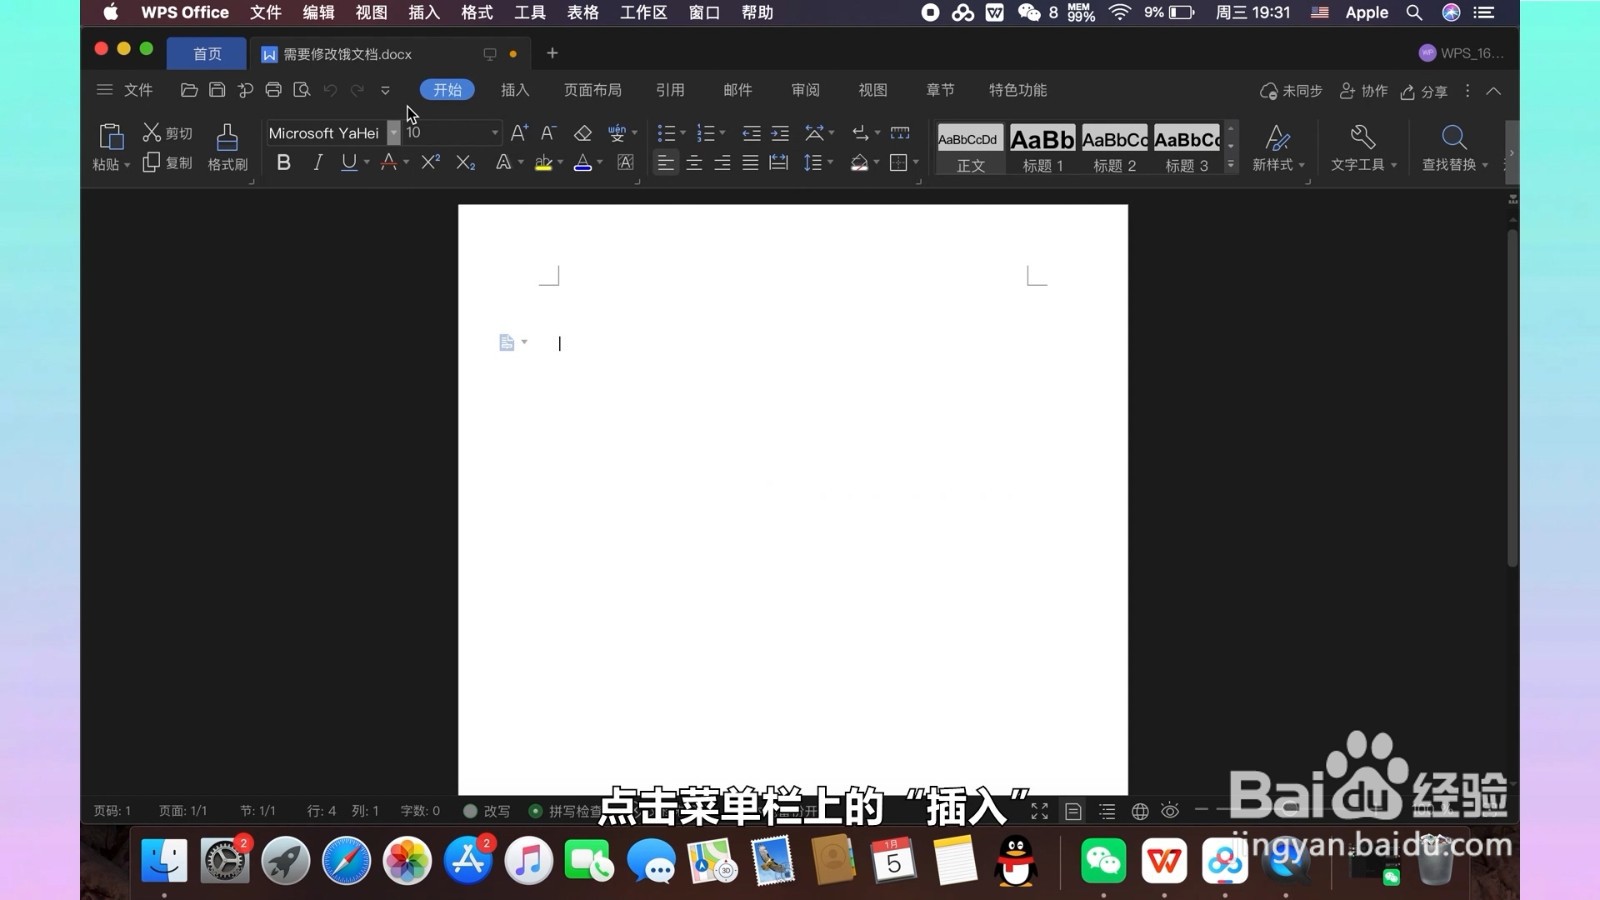Center align the paragraph text
Screen dimensions: 1600x900
click(x=694, y=162)
